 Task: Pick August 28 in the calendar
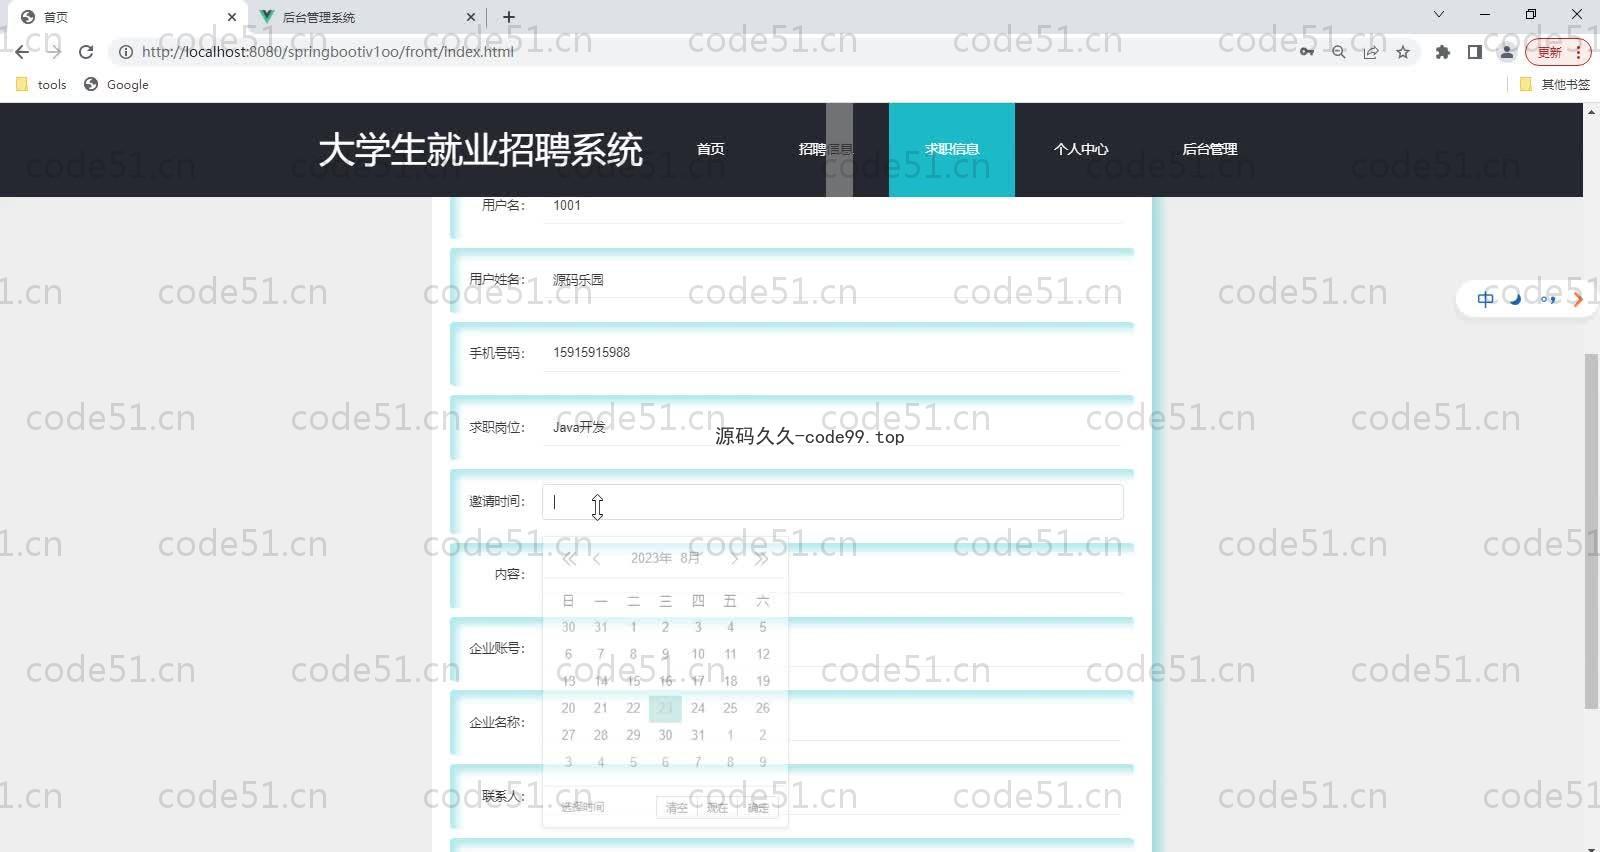[x=600, y=735]
